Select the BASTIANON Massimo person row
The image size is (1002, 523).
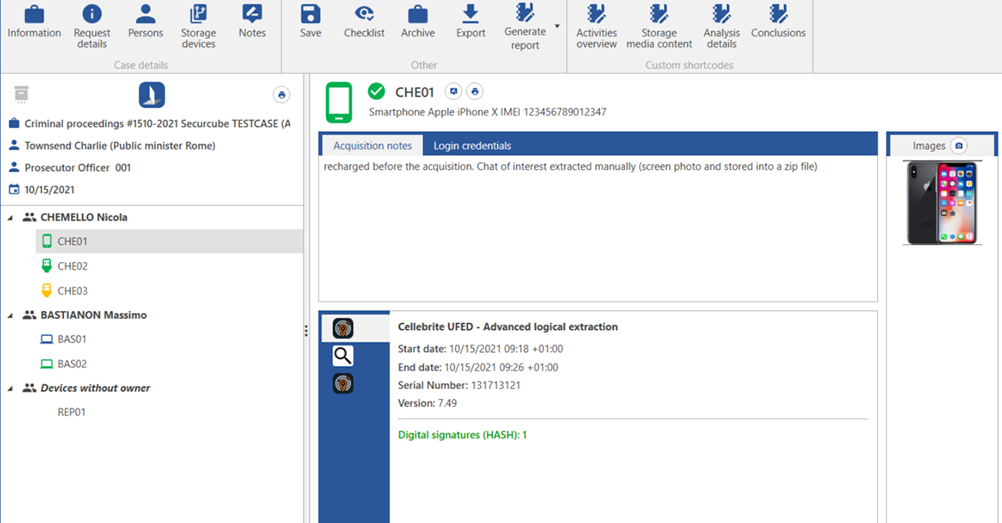pos(93,315)
